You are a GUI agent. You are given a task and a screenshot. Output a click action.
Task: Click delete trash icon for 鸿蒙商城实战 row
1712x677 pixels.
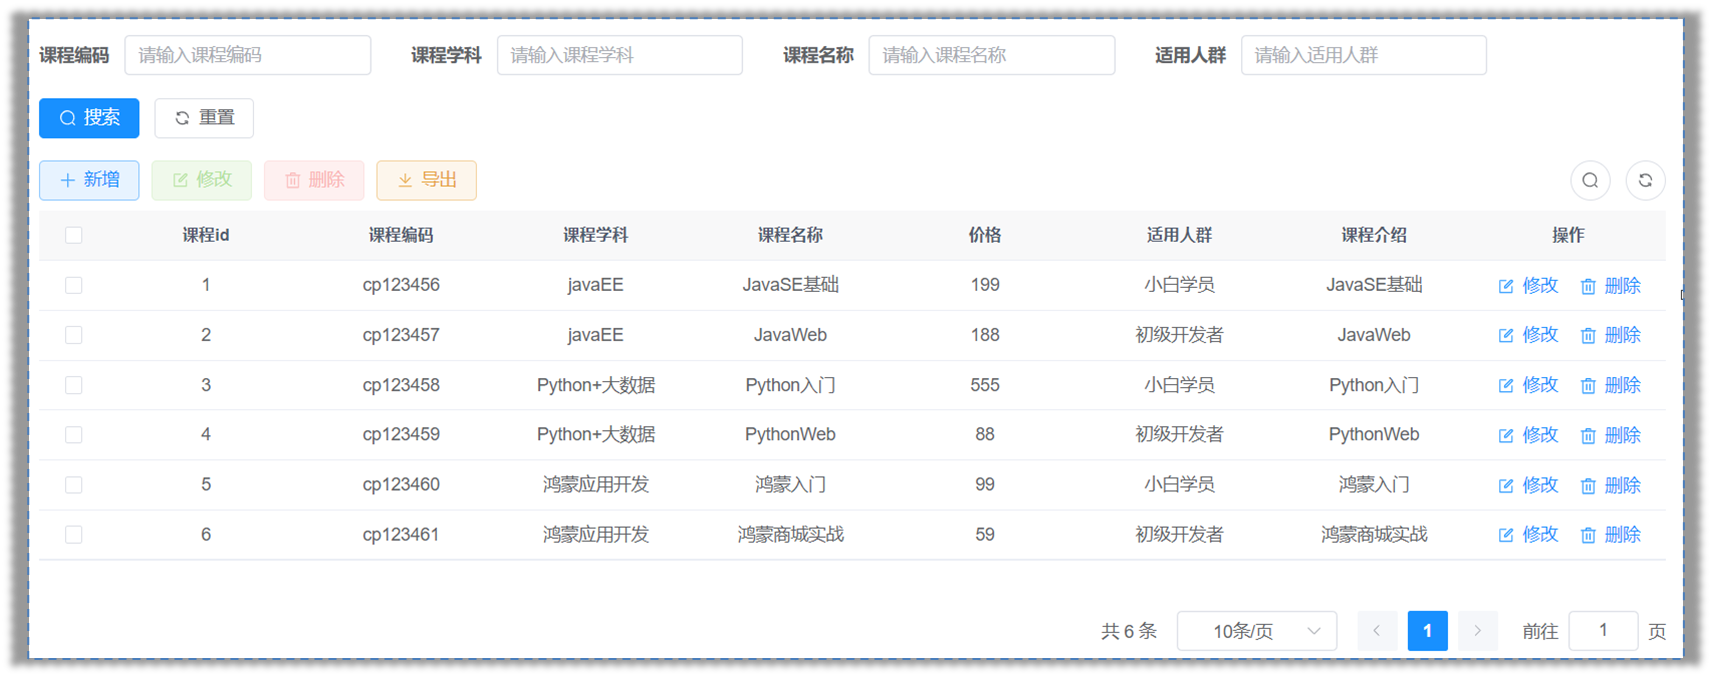click(x=1588, y=536)
